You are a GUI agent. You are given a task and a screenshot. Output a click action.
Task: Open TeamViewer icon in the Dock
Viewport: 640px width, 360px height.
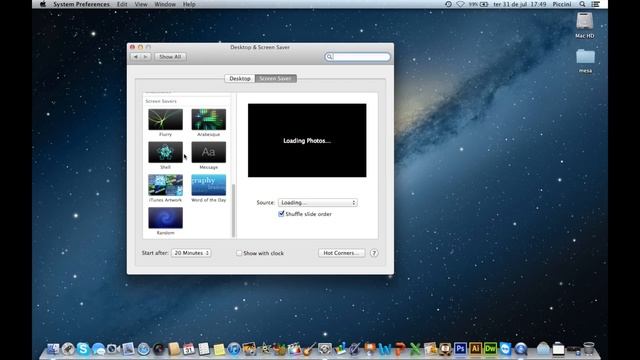point(506,349)
